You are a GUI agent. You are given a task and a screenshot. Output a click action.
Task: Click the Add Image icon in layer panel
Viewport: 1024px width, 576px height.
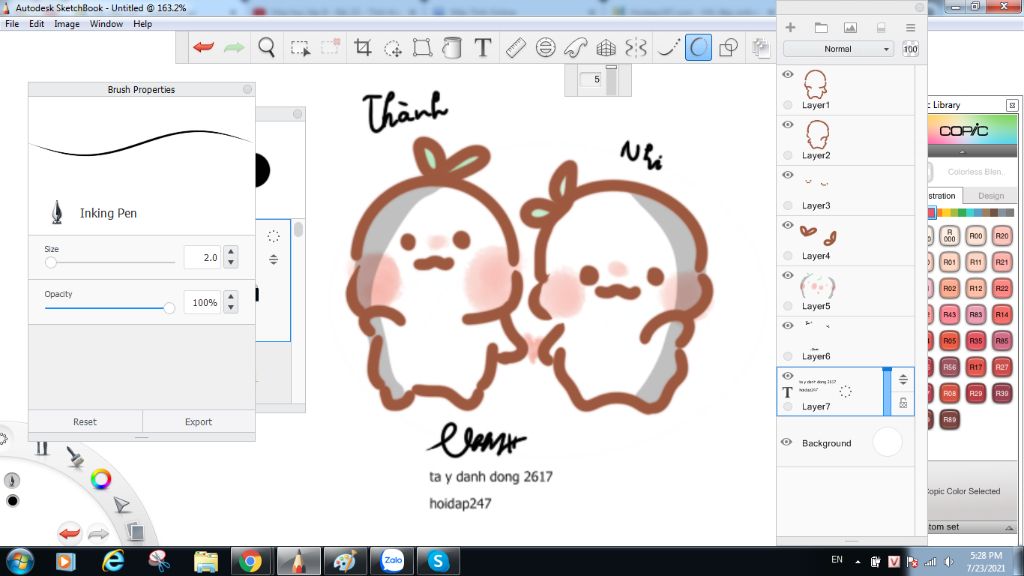pos(850,27)
